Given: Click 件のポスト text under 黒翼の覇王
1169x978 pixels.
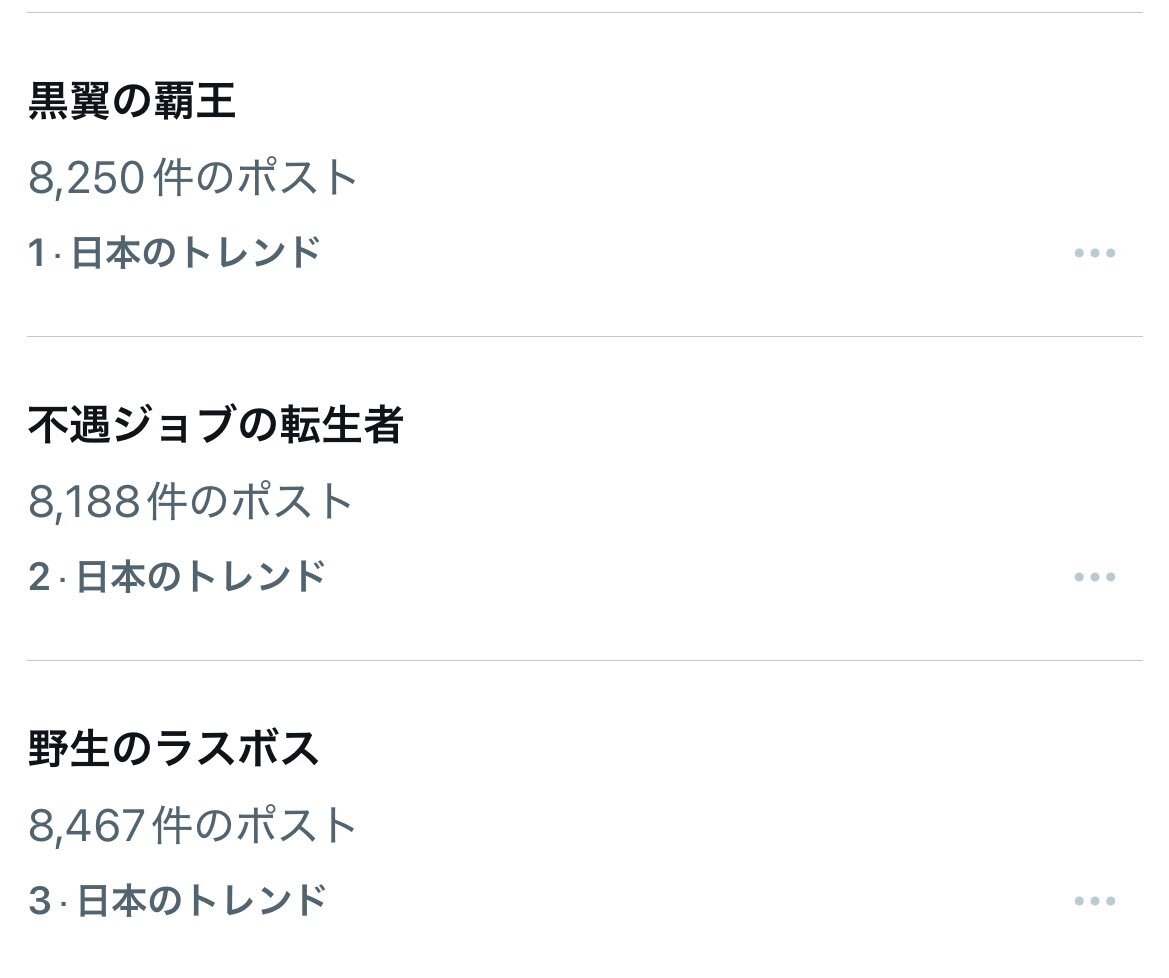Looking at the screenshot, I should tap(256, 179).
